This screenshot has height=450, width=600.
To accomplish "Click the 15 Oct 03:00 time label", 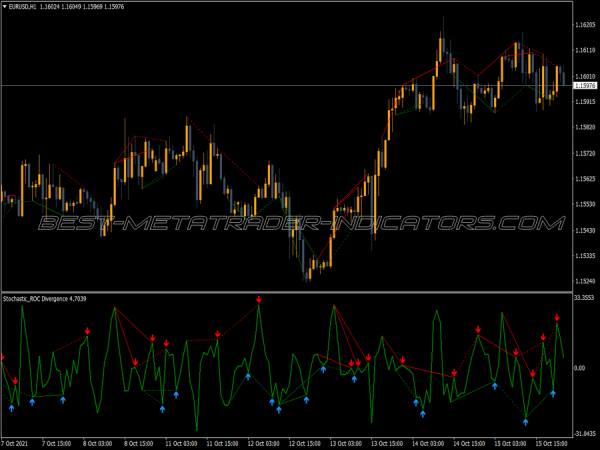I will point(510,444).
